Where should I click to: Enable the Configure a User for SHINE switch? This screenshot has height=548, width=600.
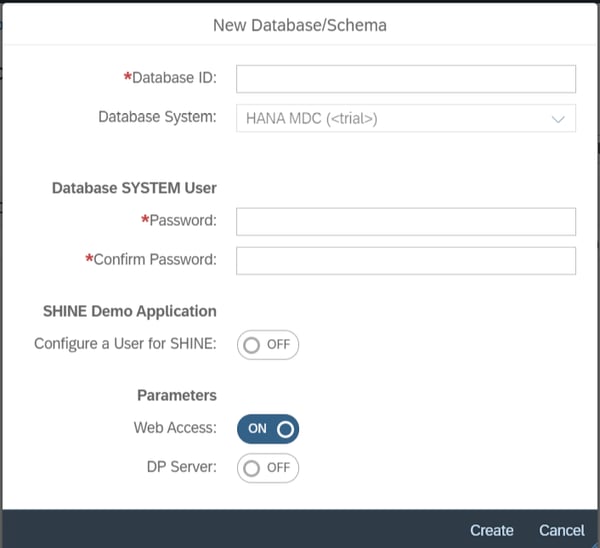pyautogui.click(x=268, y=345)
